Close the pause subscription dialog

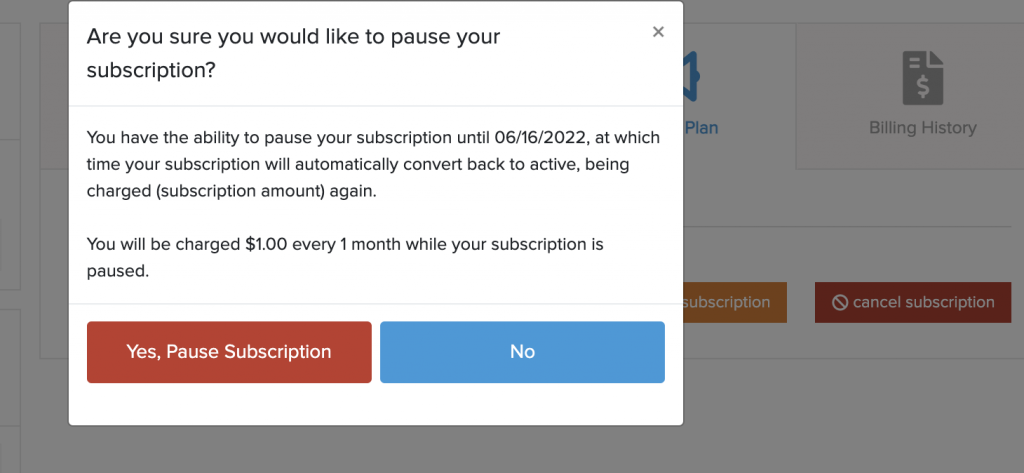[658, 32]
